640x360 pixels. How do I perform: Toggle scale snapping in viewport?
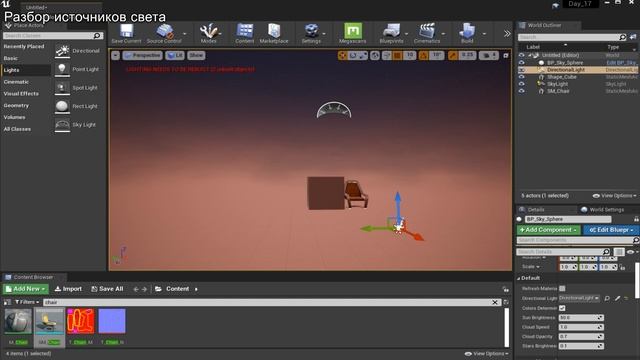453,55
